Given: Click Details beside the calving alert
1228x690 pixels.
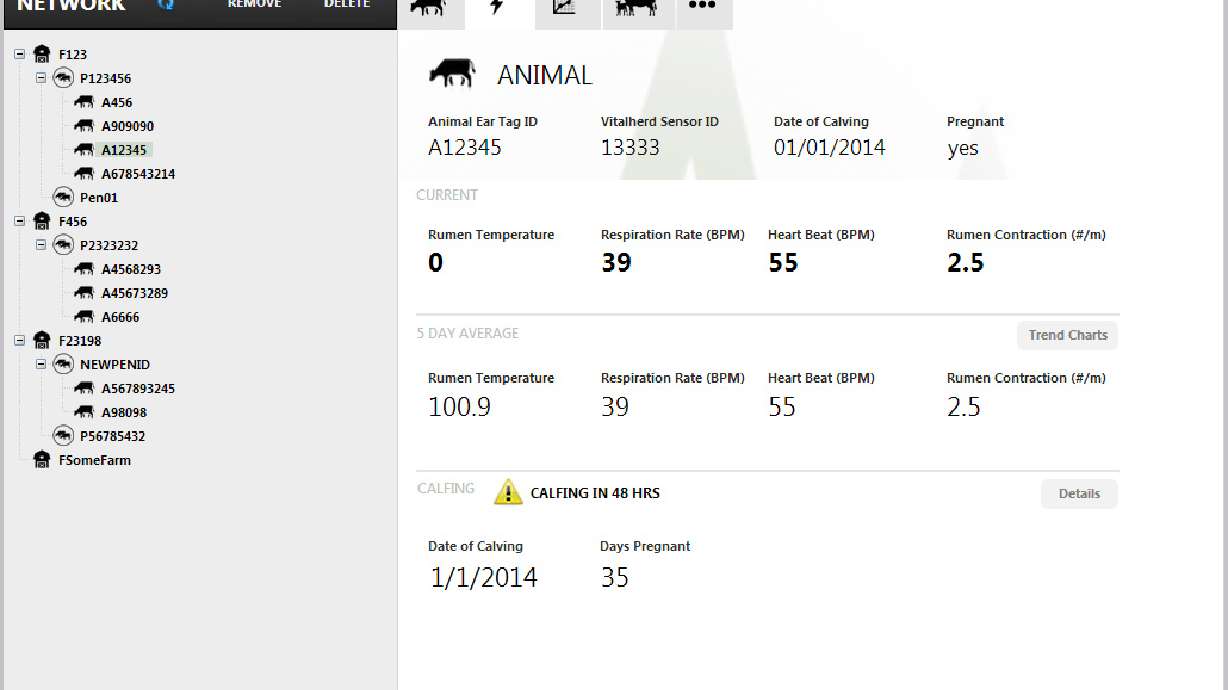Looking at the screenshot, I should pos(1079,493).
